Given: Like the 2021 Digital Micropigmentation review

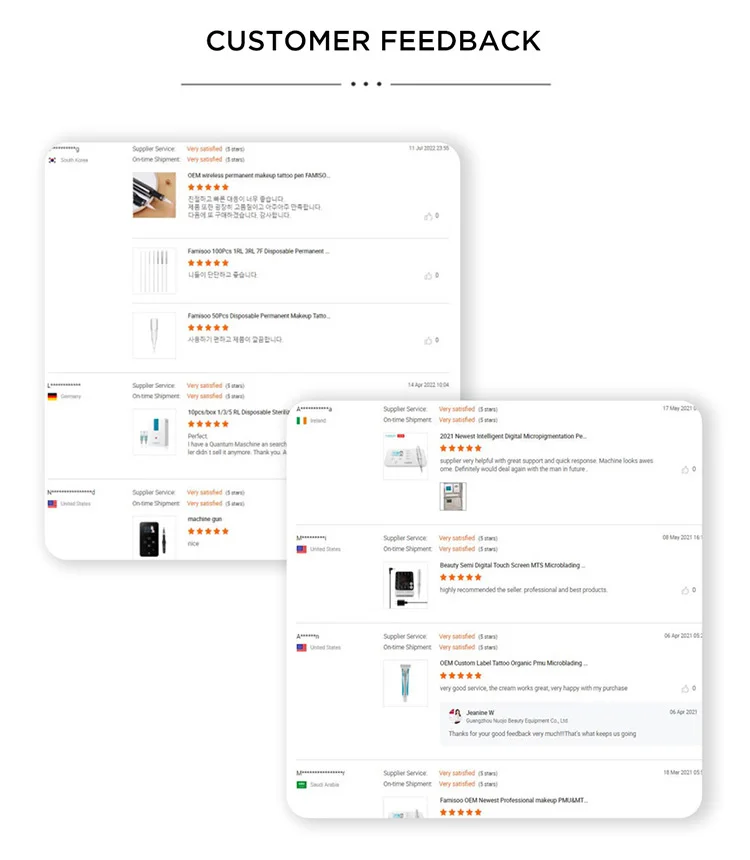Looking at the screenshot, I should pyautogui.click(x=685, y=469).
